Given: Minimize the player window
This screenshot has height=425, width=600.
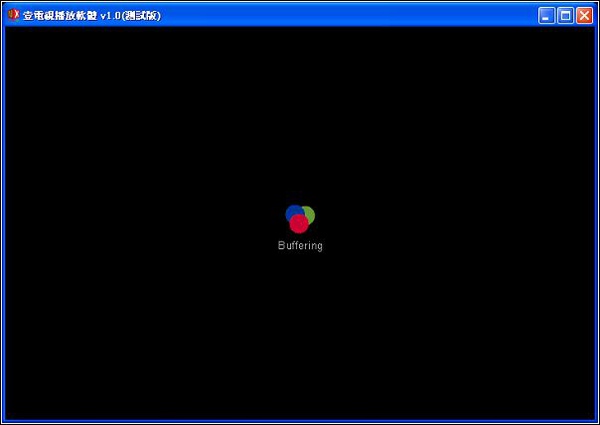Looking at the screenshot, I should point(547,15).
